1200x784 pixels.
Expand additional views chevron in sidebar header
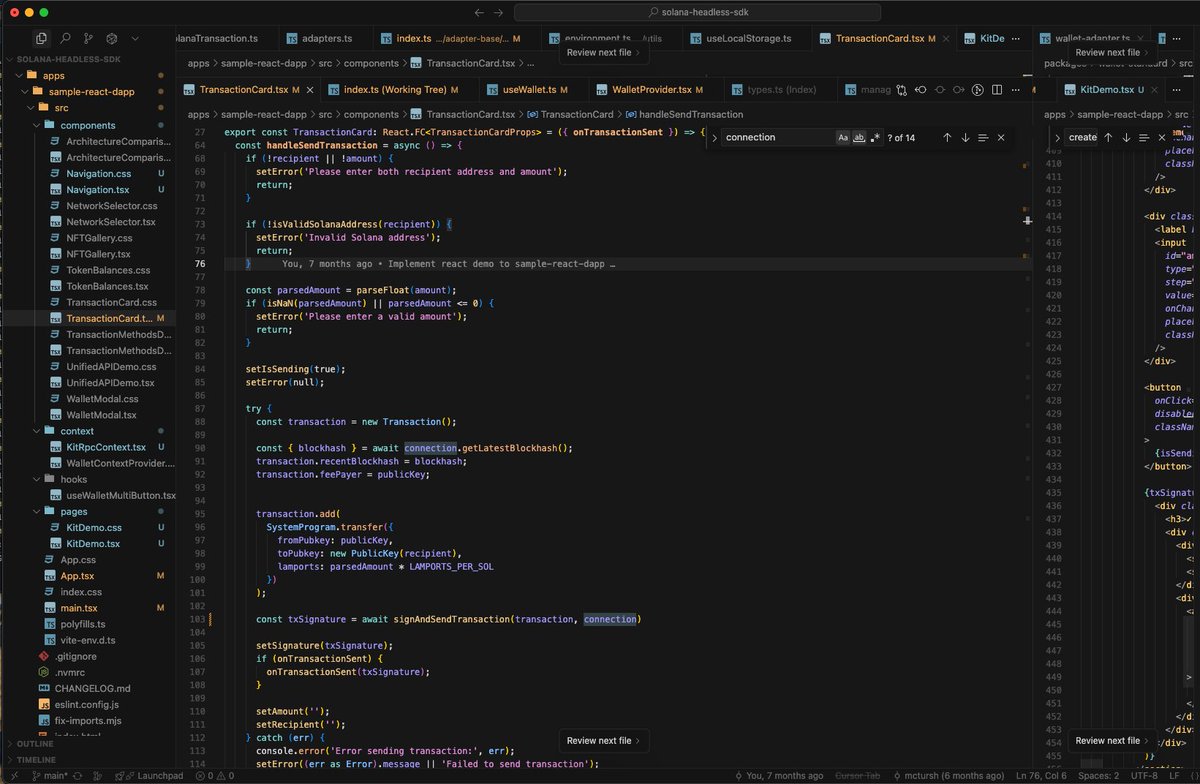[136, 39]
